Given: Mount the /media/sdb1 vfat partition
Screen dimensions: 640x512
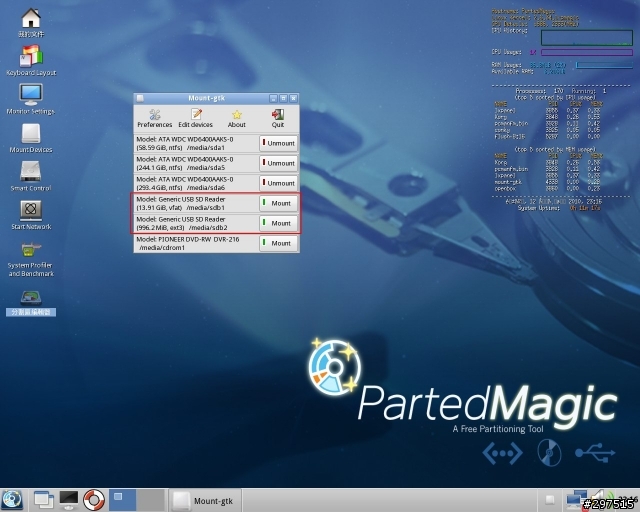Looking at the screenshot, I should (278, 203).
